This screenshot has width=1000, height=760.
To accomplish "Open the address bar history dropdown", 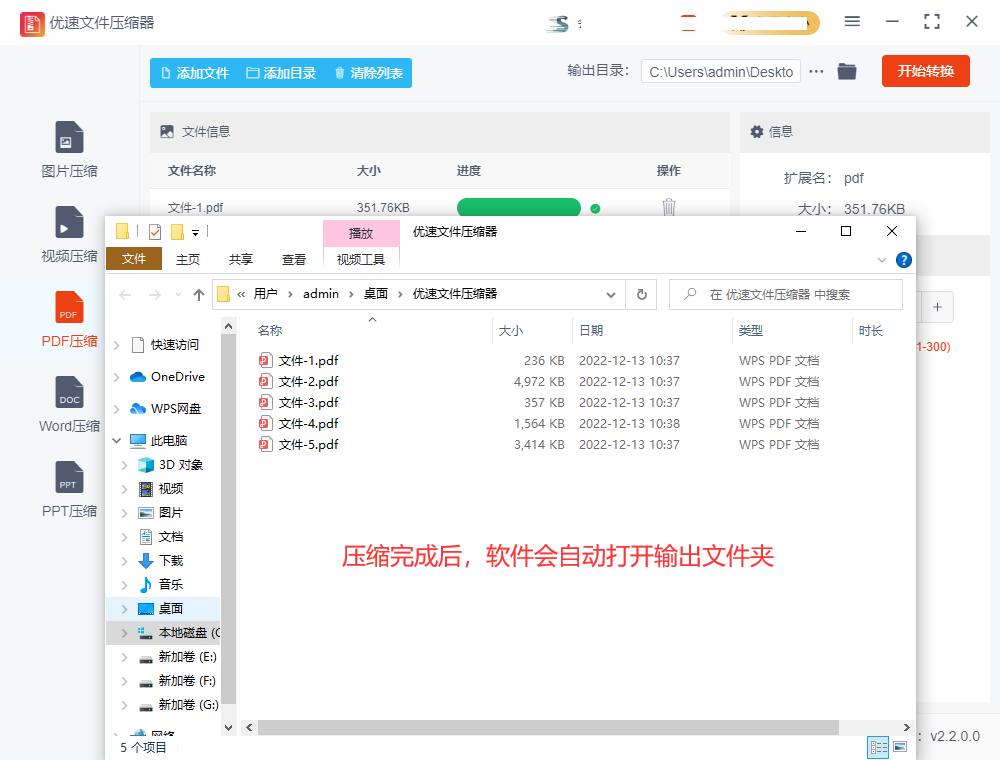I will coord(610,295).
